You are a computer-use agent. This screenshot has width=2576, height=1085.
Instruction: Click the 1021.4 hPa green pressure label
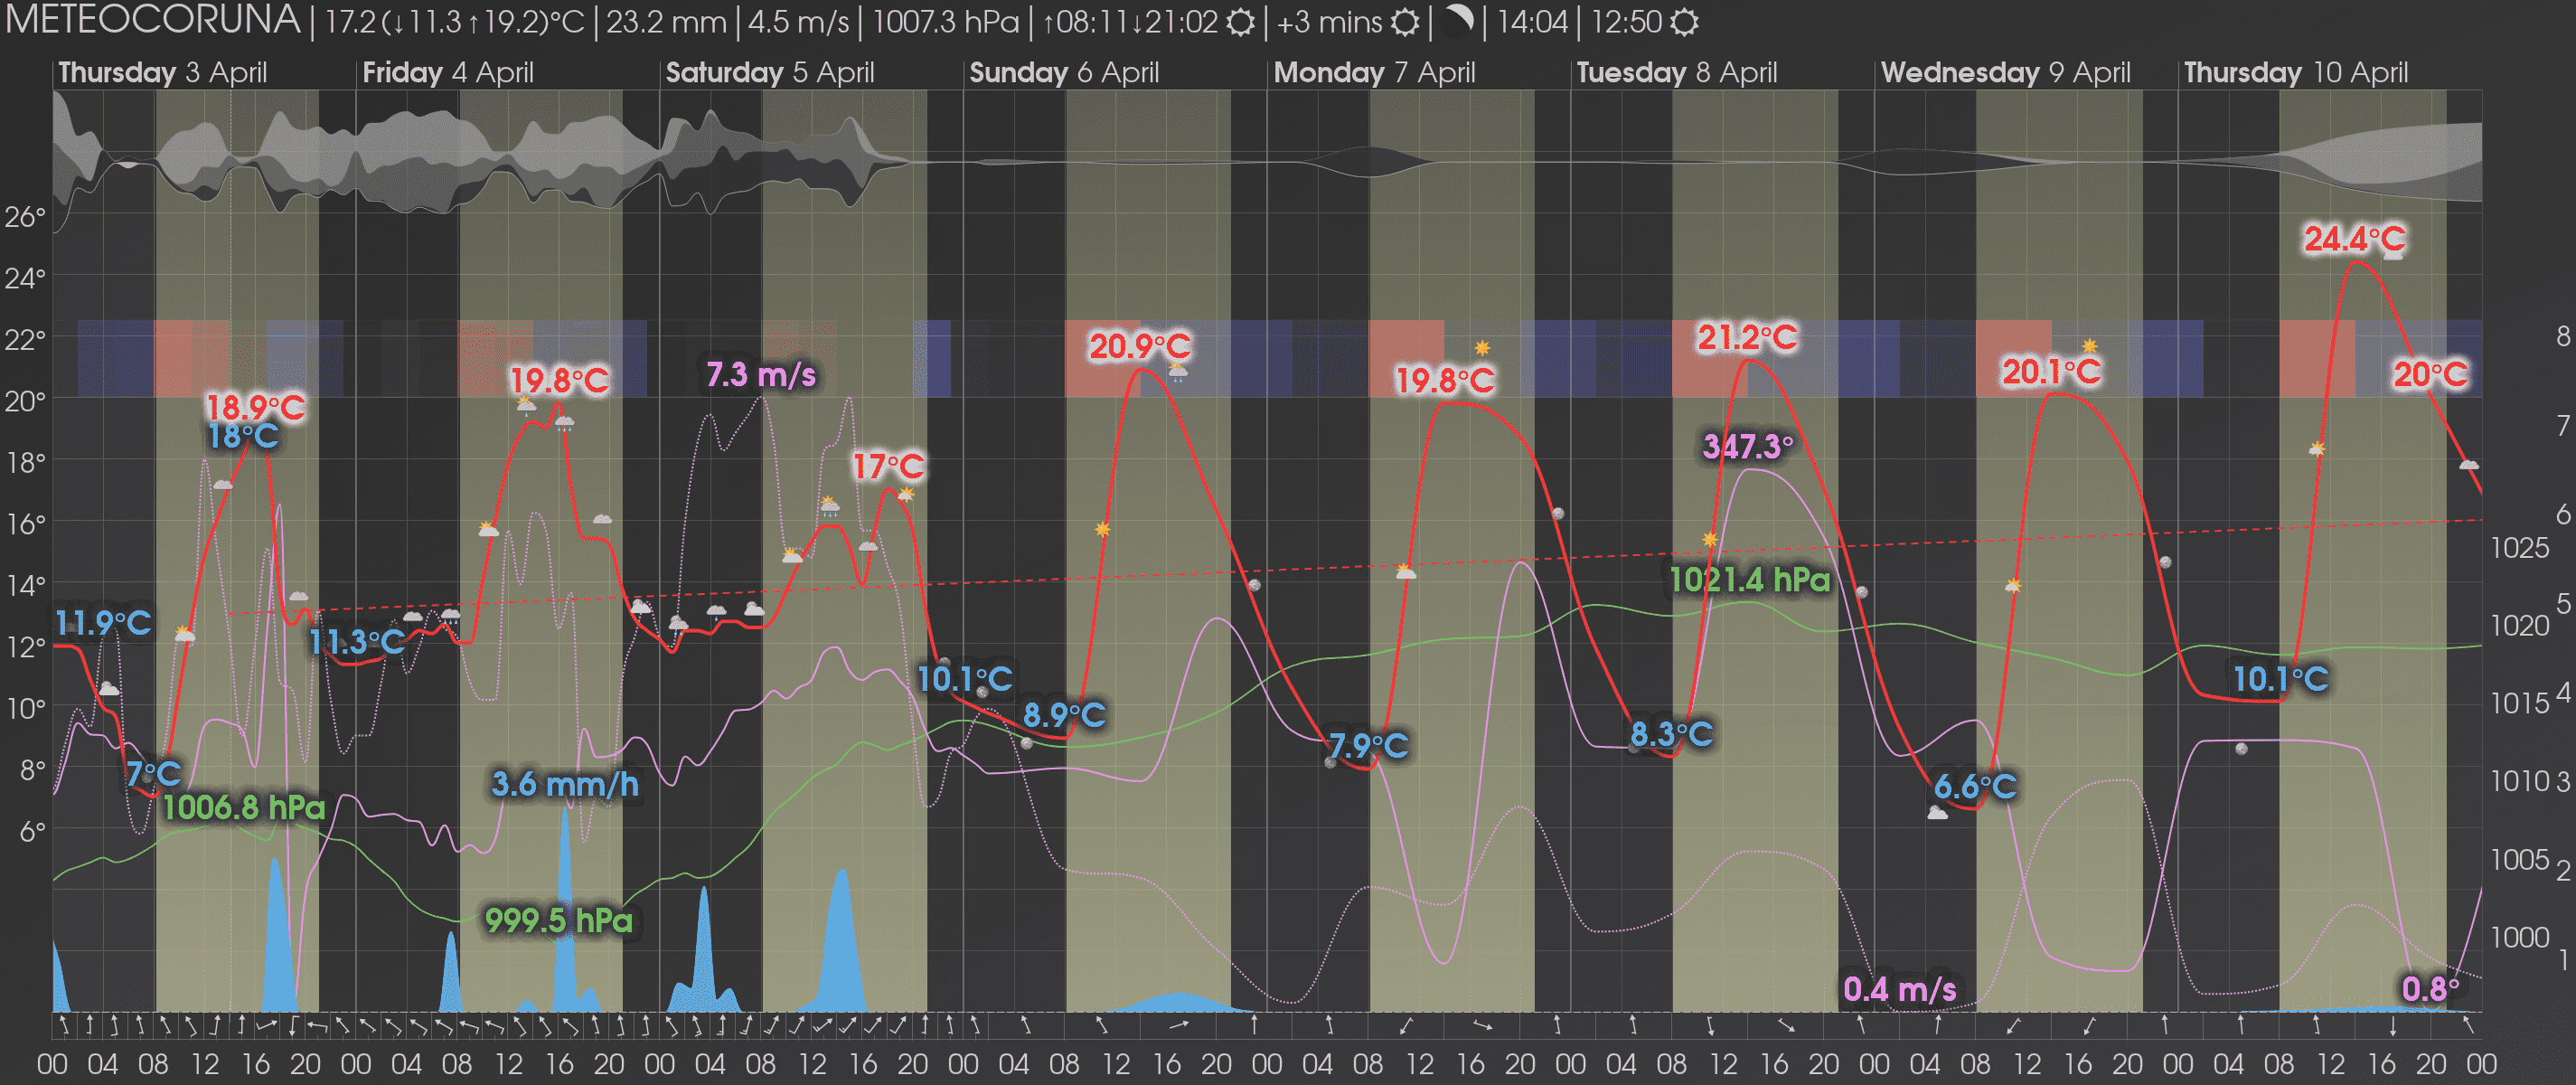(x=1749, y=580)
